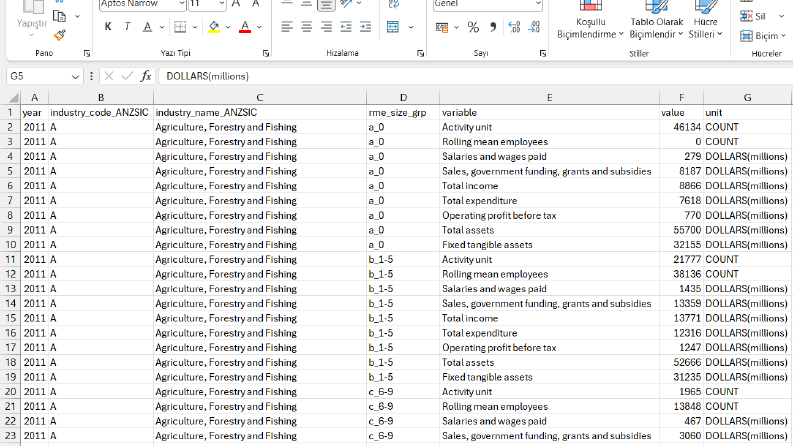Image resolution: width=793 pixels, height=446 pixels.
Task: Open Koşullu Biçimlendirme menu
Action: [x=590, y=20]
